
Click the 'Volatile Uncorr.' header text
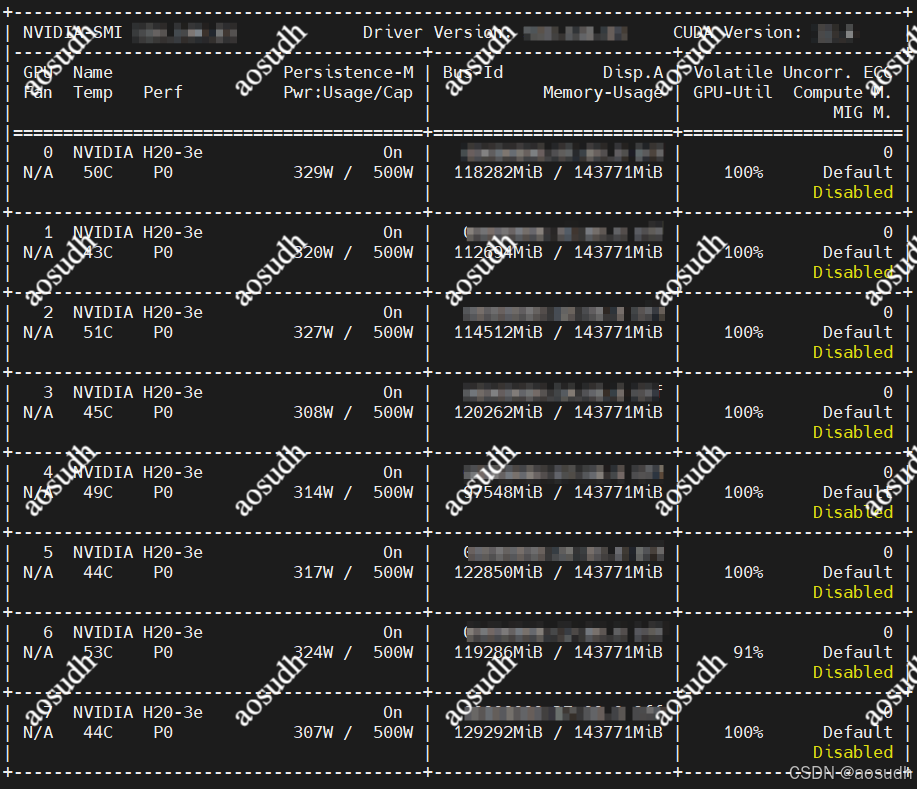(772, 73)
